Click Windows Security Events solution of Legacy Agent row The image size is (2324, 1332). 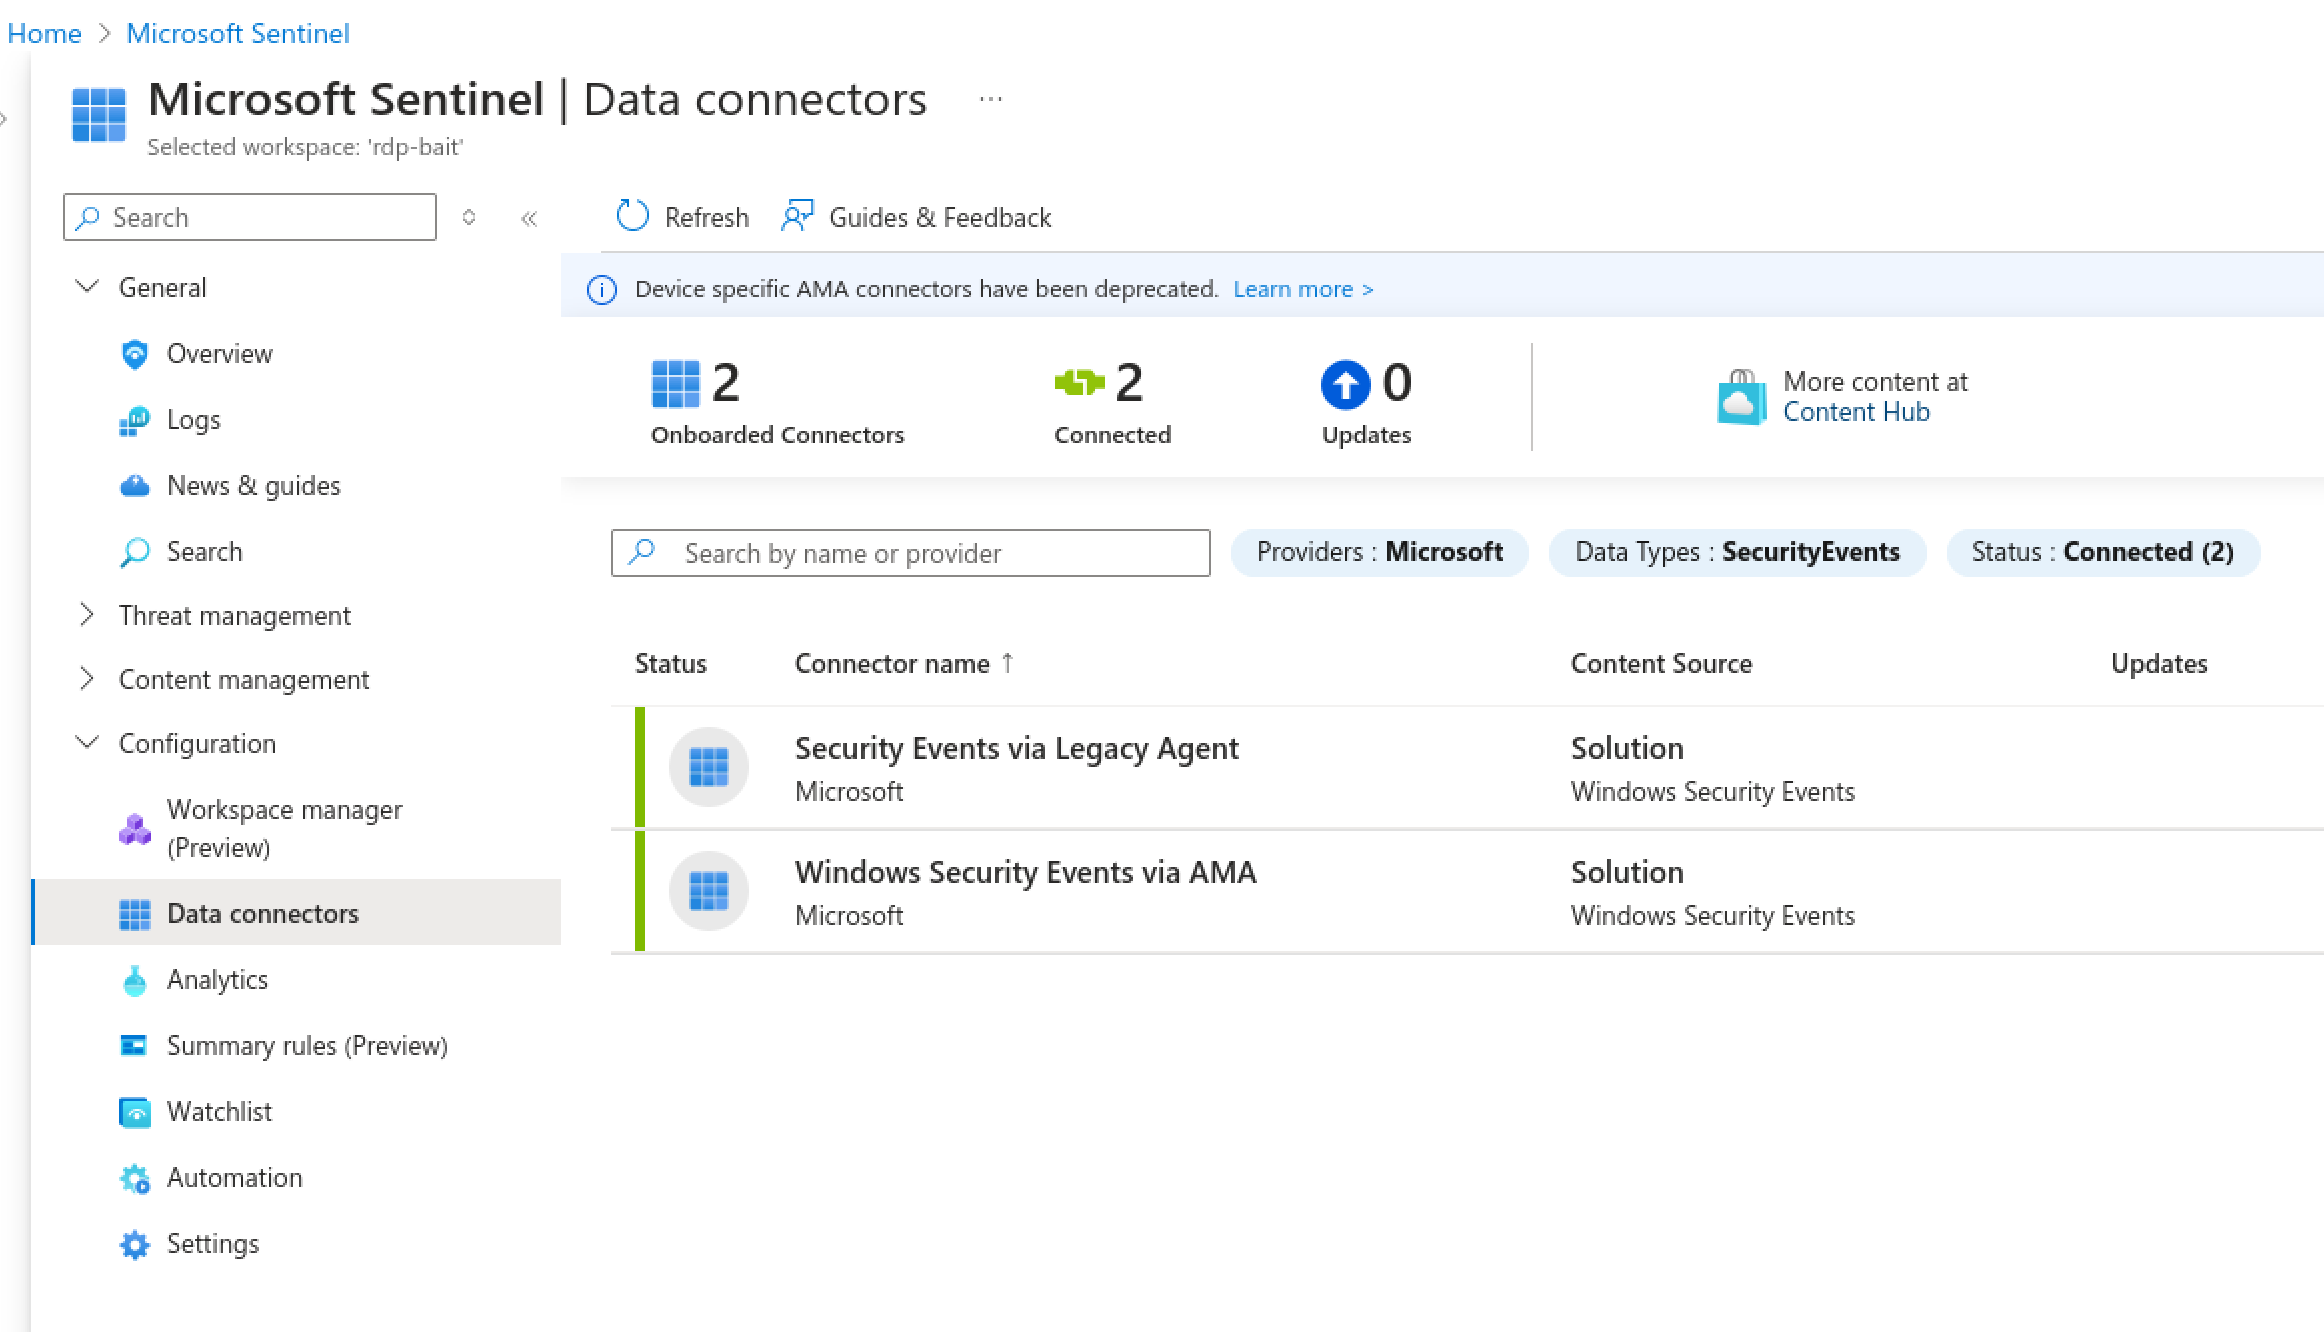click(1713, 792)
